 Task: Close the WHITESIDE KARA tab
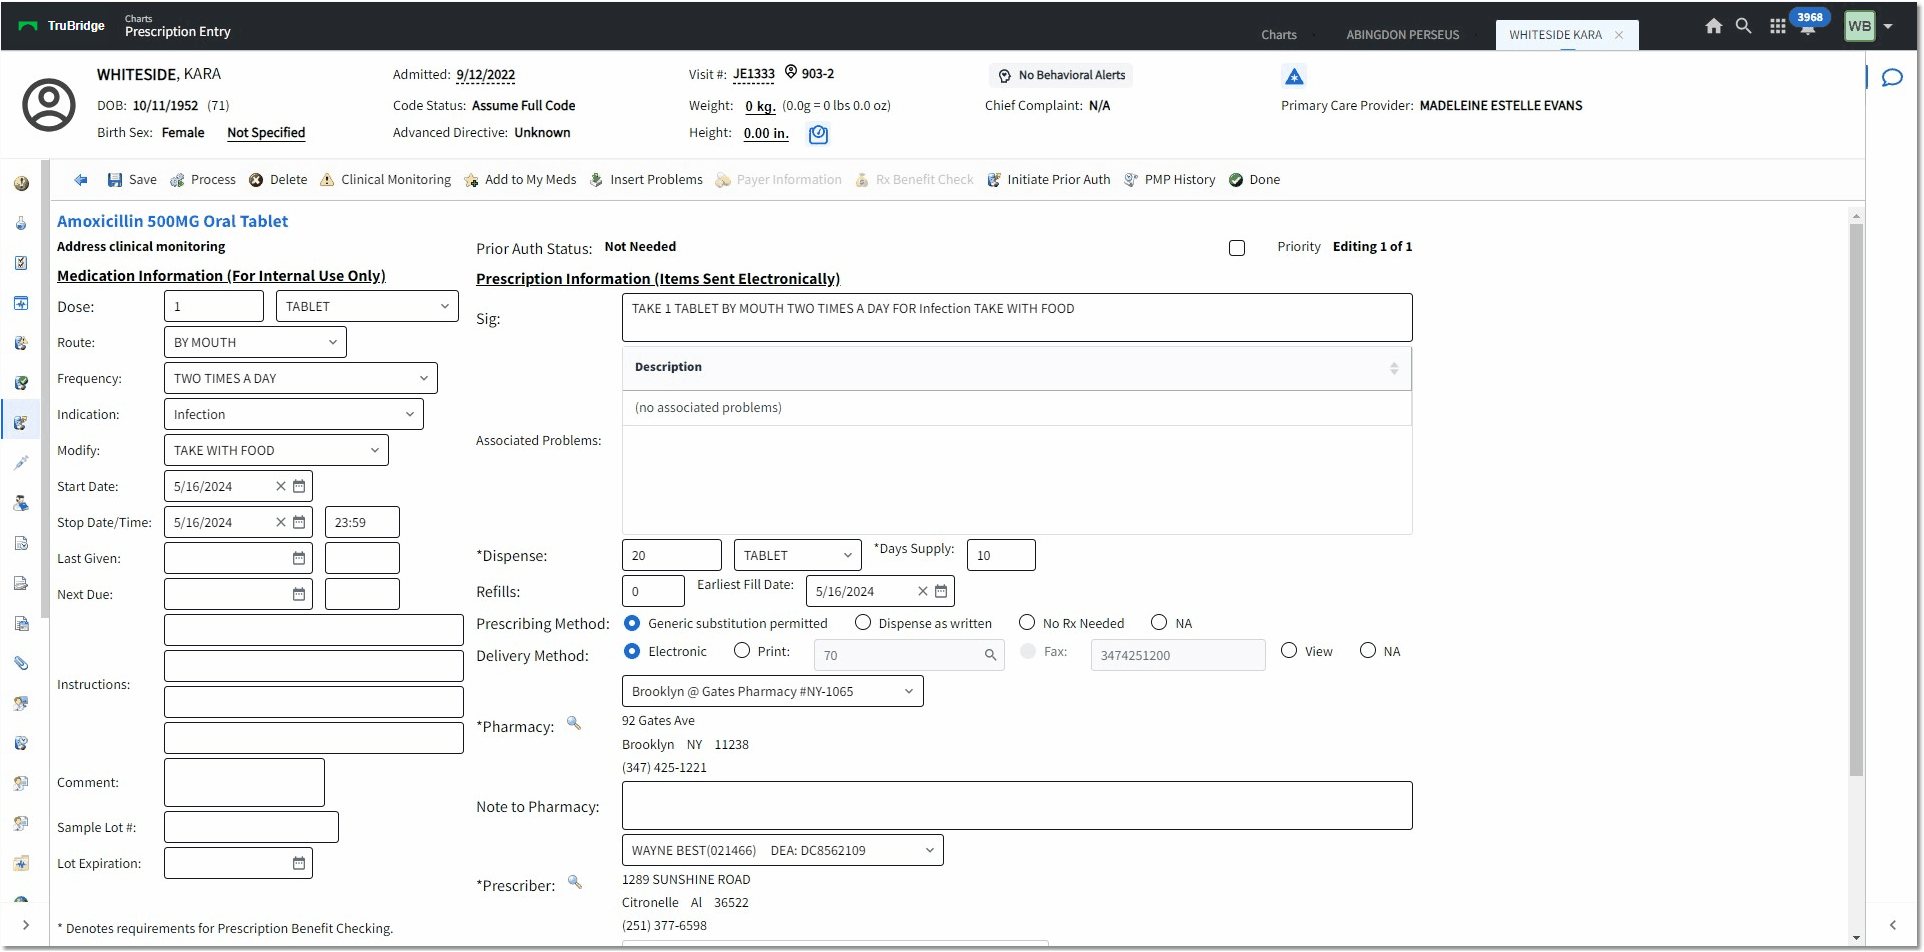click(x=1619, y=35)
